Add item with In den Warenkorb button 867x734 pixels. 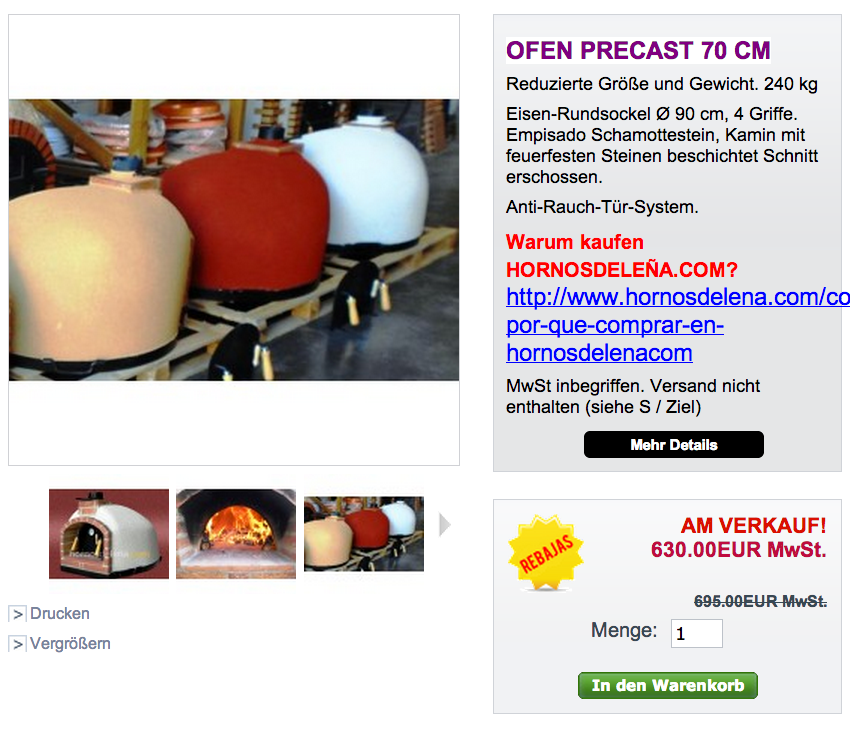coord(668,685)
